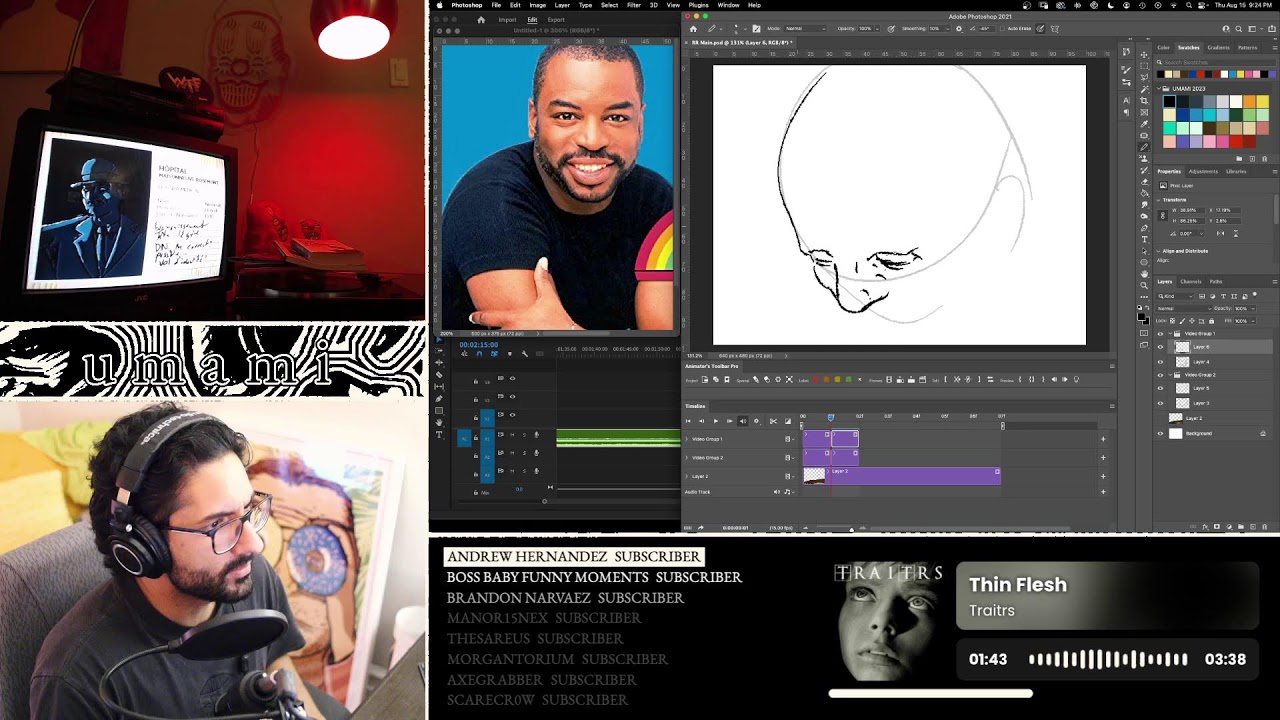Hide the Background layer
Image resolution: width=1280 pixels, height=720 pixels.
(1160, 433)
